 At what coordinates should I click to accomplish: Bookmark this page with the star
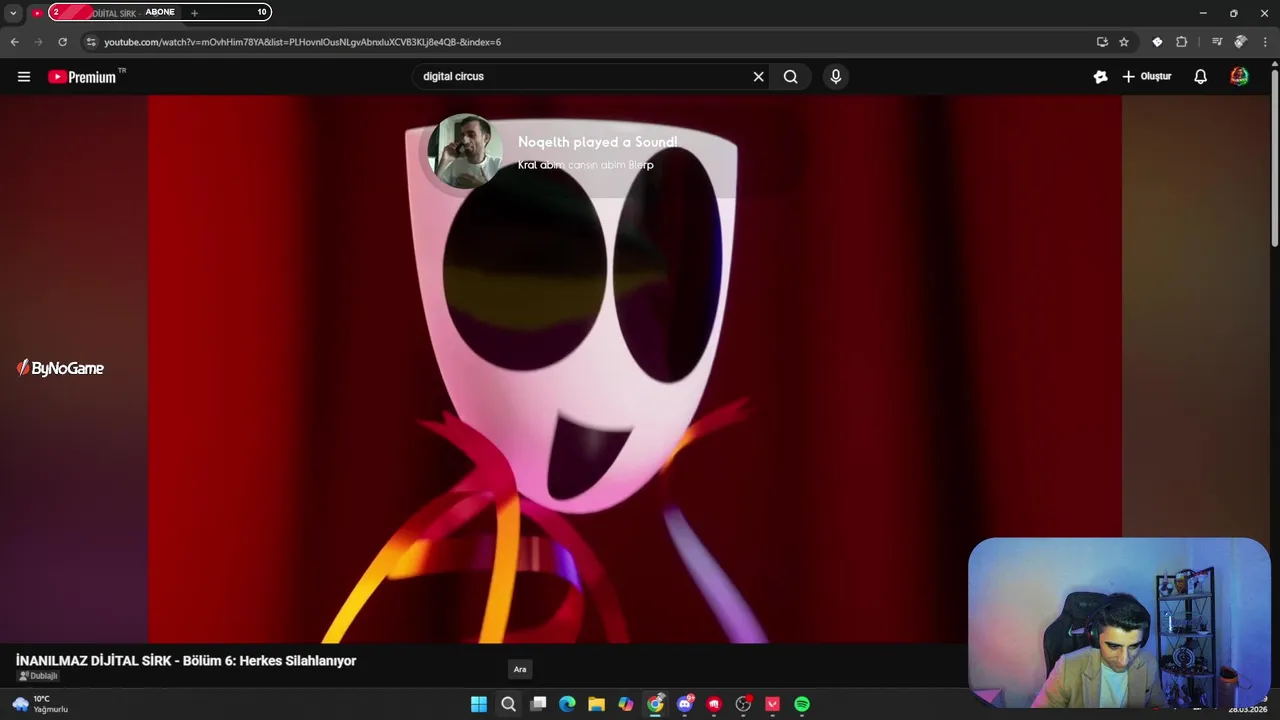(x=1124, y=42)
